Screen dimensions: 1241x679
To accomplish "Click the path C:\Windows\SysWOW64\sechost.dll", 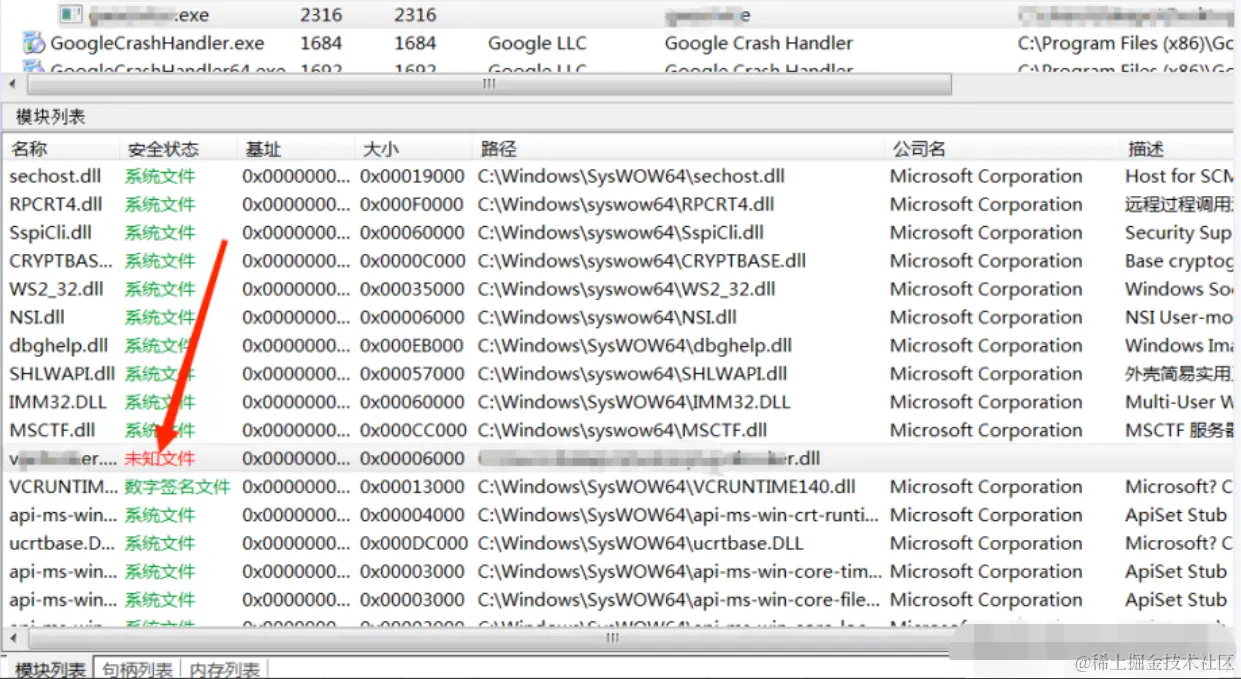I will coord(631,176).
